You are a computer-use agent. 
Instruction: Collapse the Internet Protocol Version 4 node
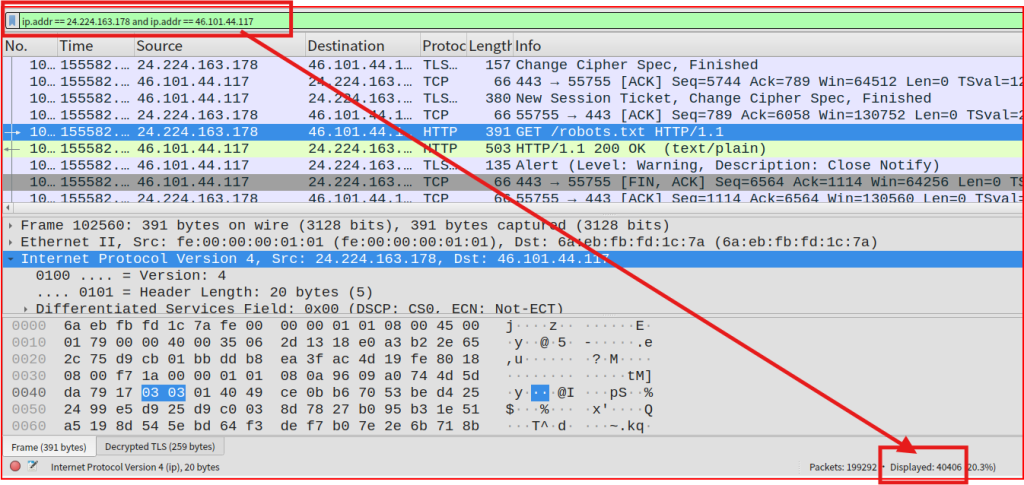(x=11, y=259)
